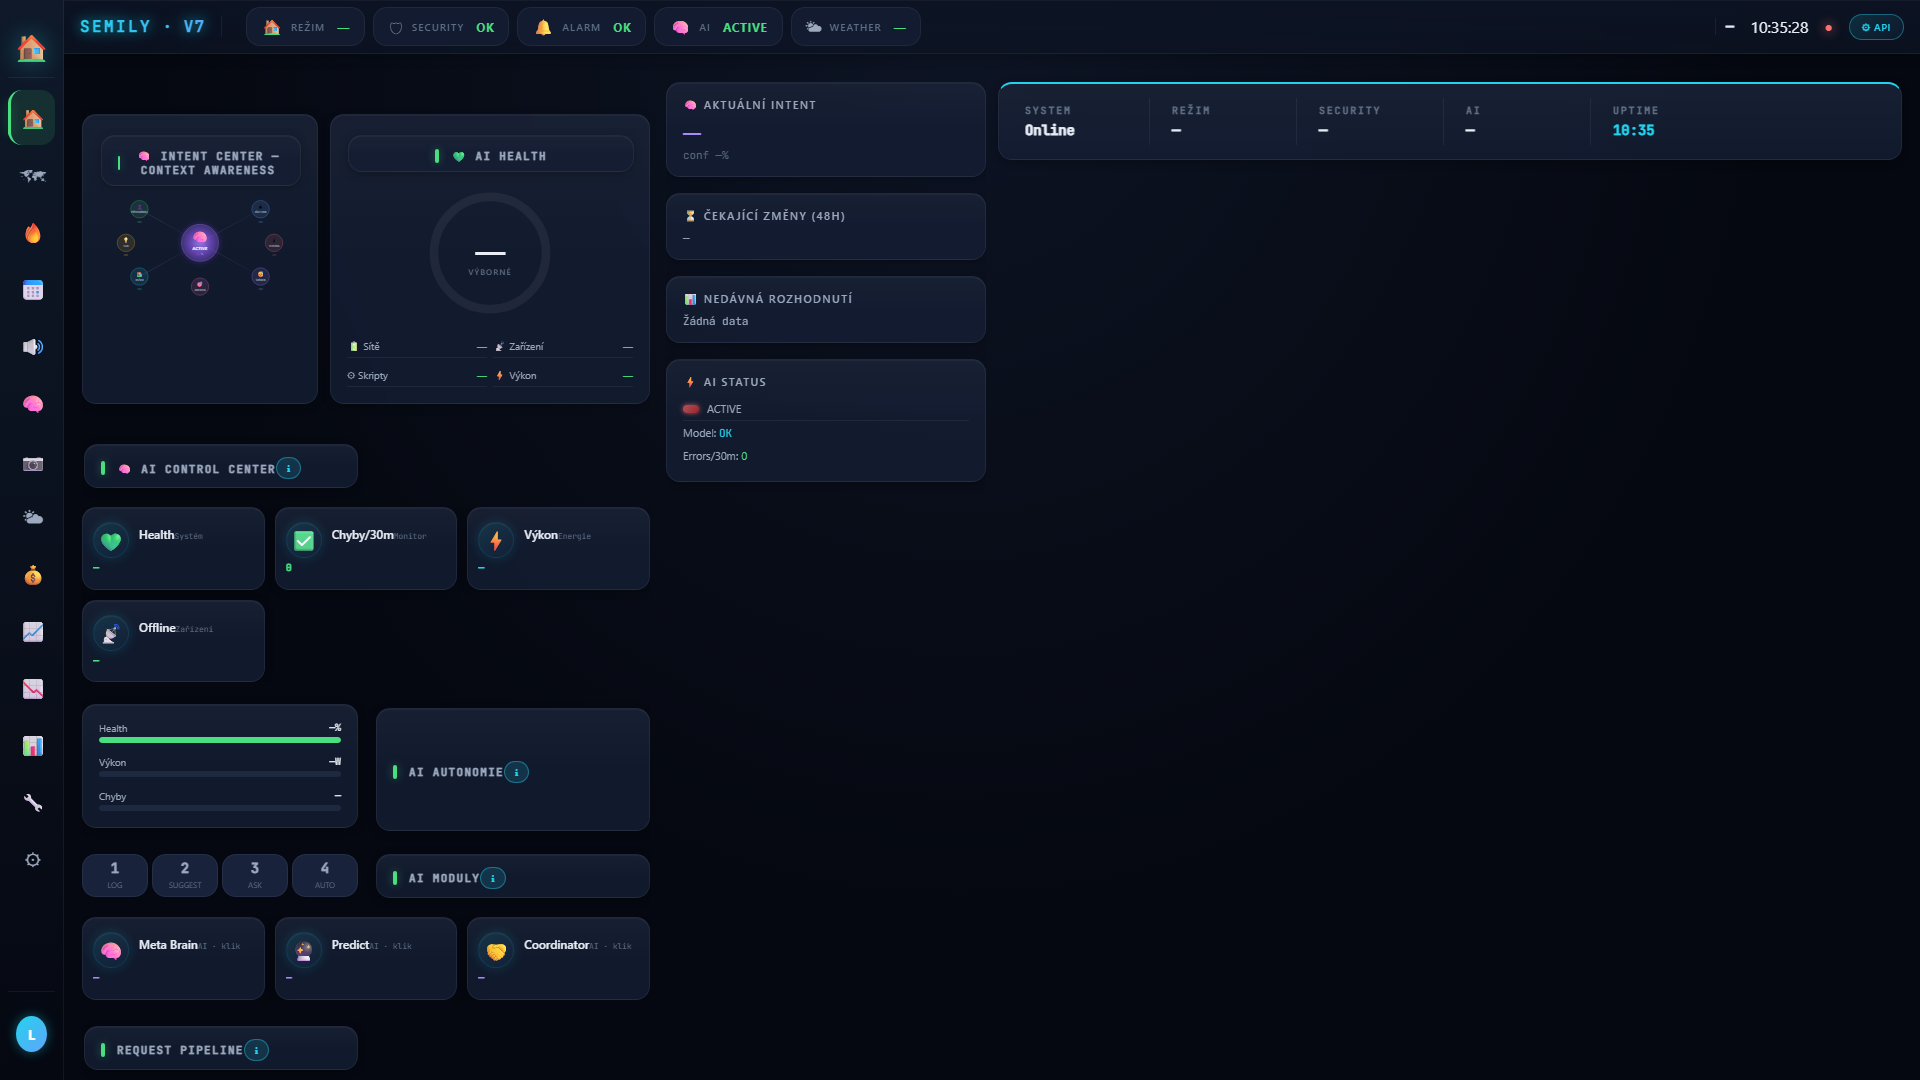The image size is (1920, 1080).
Task: Open the Chyby/30m Monitor card
Action: (x=366, y=548)
